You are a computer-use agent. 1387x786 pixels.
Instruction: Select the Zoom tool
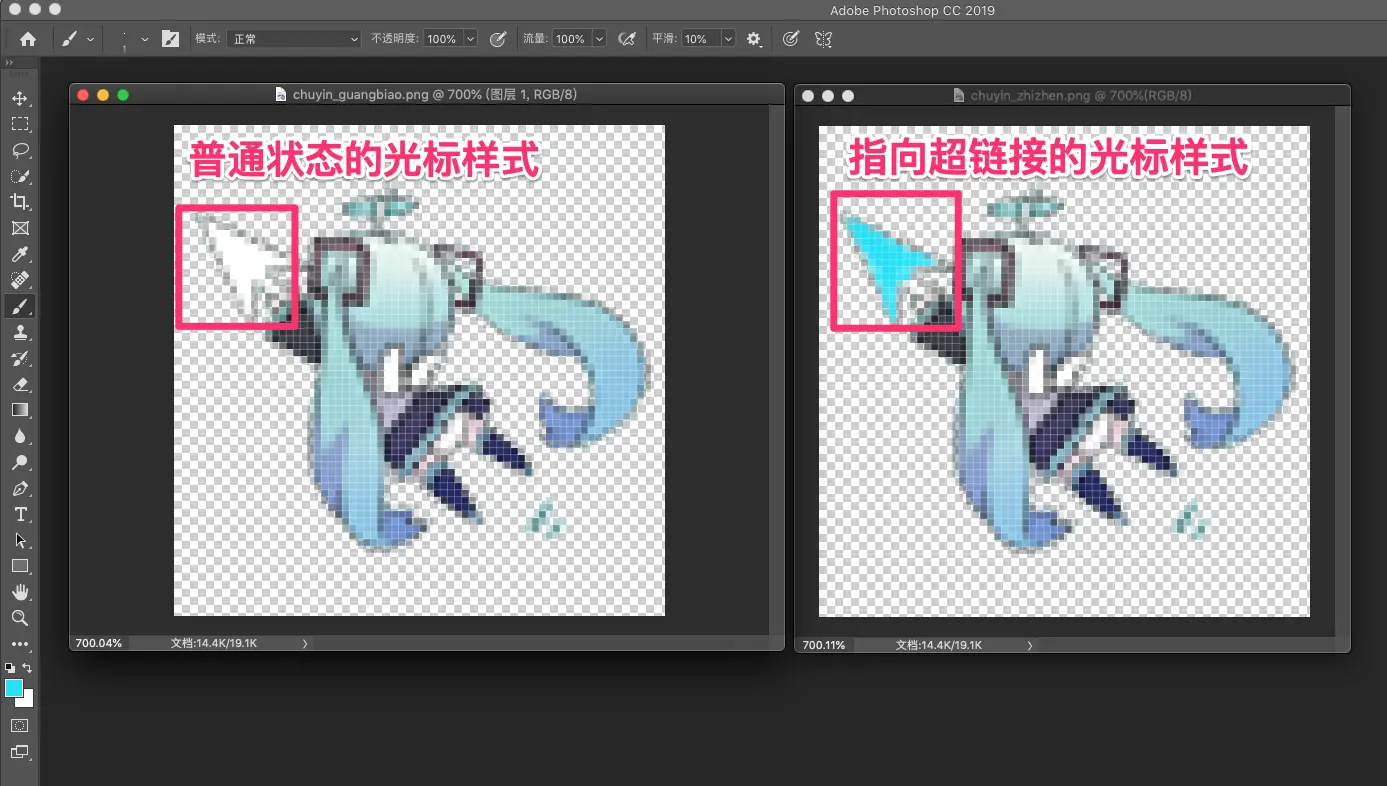19,618
